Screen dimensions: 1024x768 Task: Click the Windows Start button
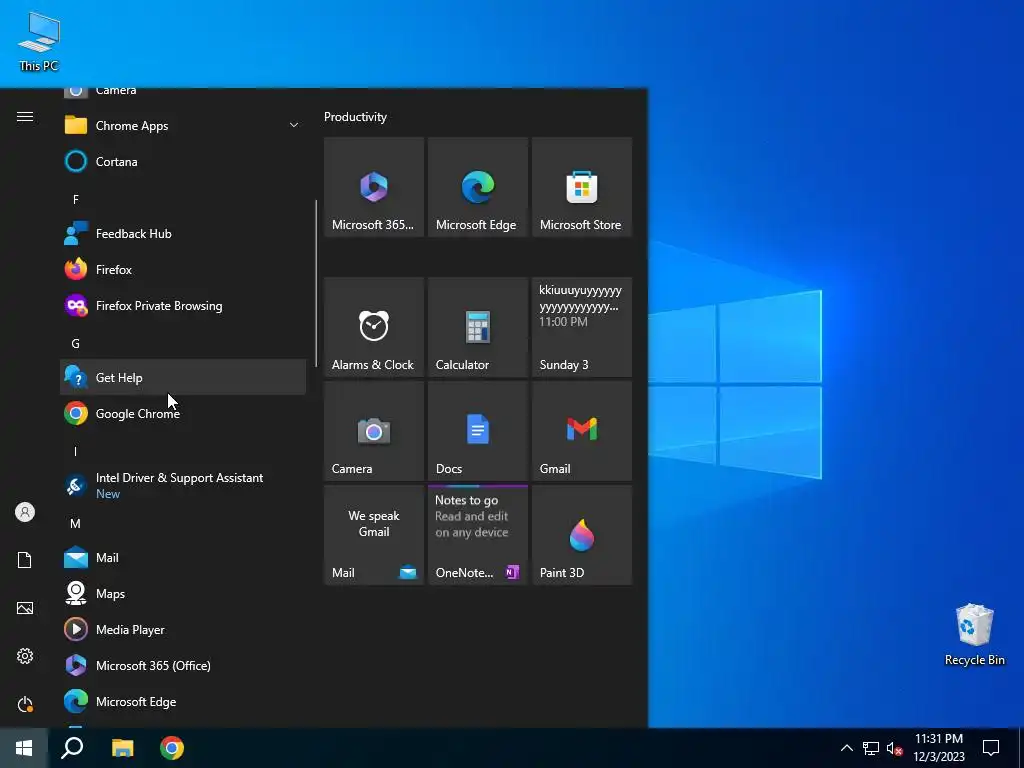24,748
